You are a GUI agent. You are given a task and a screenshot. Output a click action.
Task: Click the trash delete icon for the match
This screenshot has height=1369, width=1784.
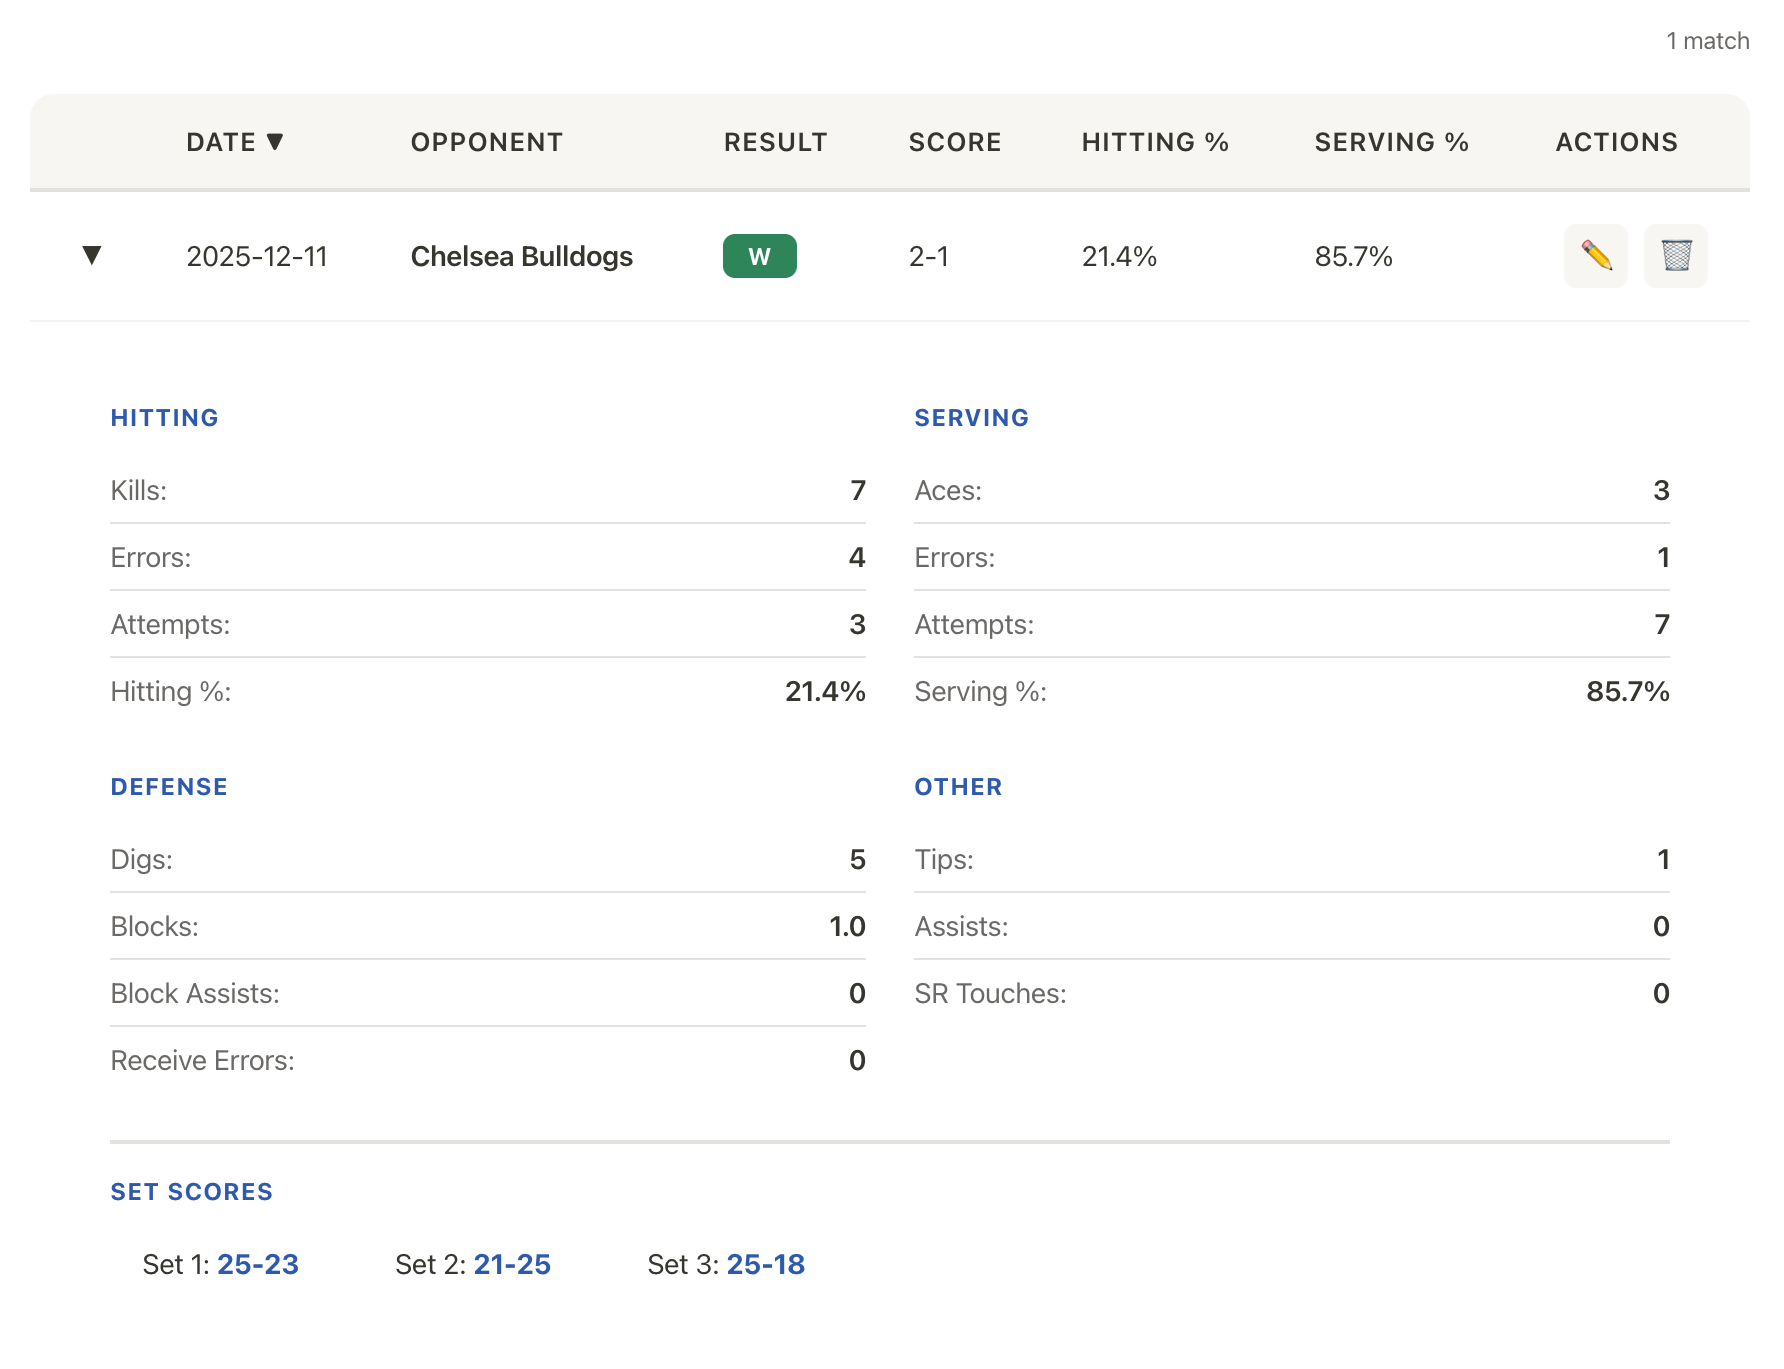1676,256
